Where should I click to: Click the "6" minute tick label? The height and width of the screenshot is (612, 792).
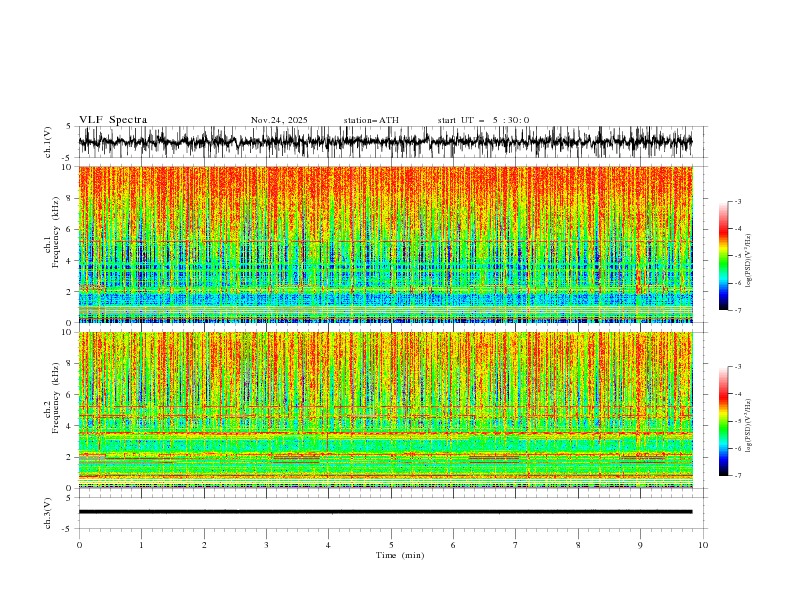453,545
